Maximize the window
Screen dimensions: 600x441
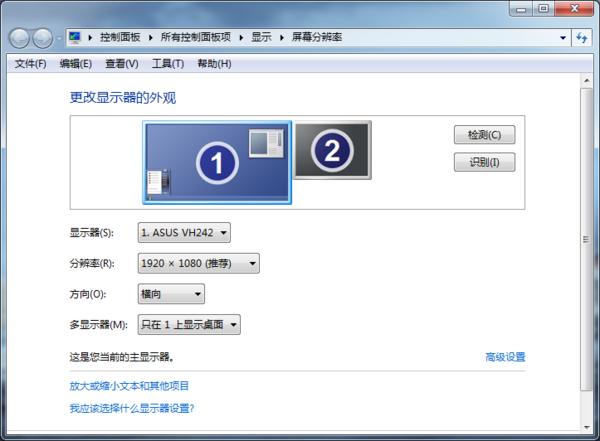point(543,9)
